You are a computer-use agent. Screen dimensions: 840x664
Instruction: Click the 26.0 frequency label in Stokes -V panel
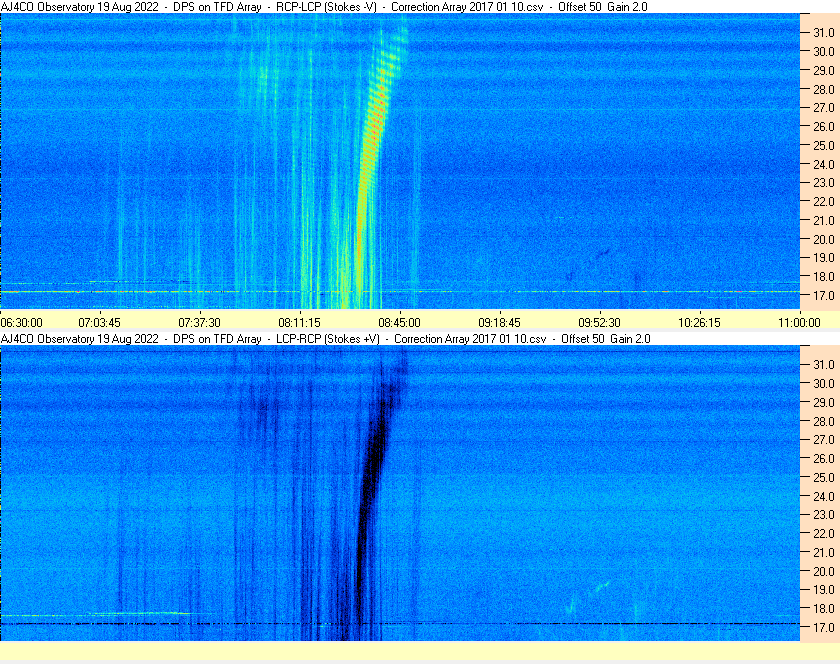[x=824, y=126]
